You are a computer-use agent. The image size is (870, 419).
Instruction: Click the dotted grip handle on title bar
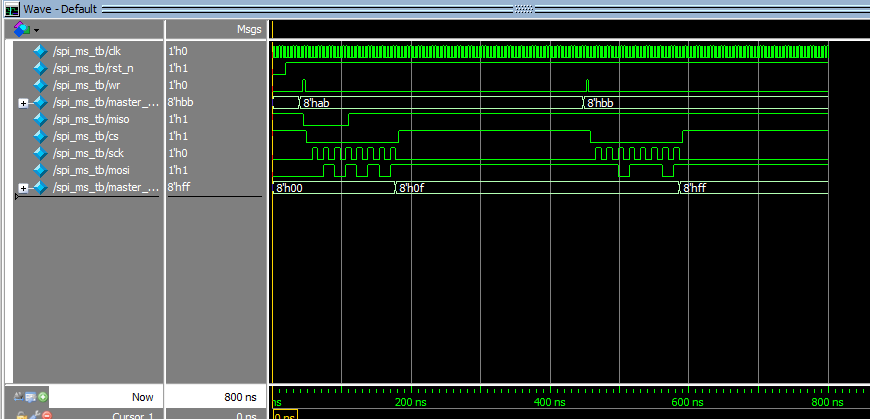pos(524,8)
